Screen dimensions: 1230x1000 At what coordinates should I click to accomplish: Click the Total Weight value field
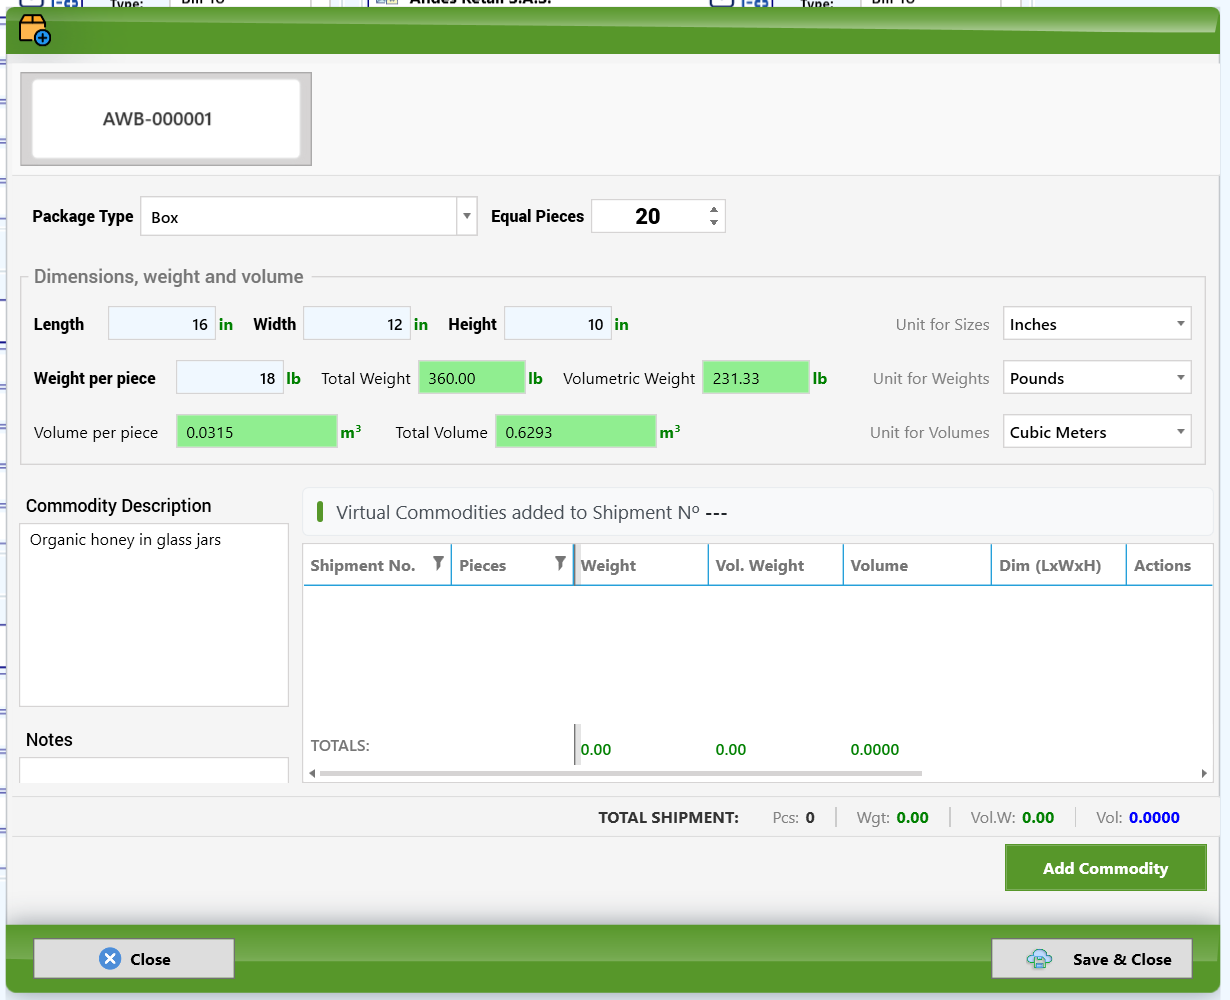pos(471,378)
